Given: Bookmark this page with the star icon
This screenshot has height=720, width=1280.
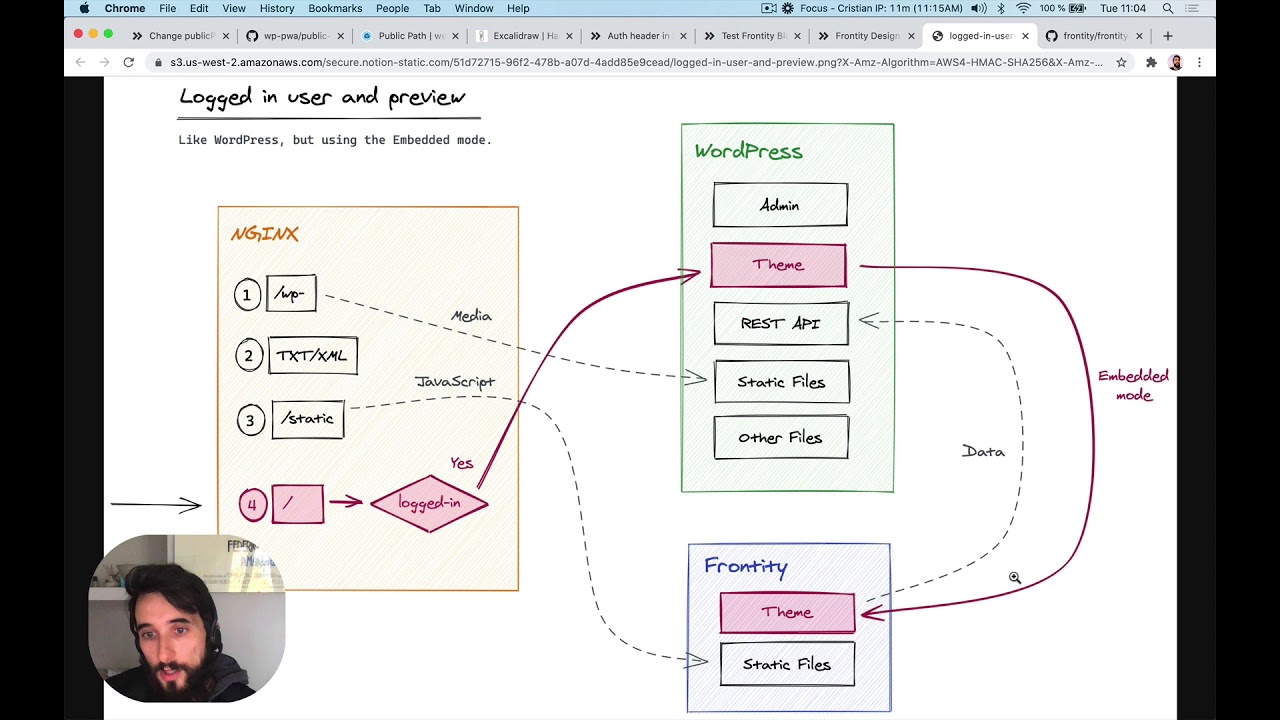Looking at the screenshot, I should [1121, 62].
